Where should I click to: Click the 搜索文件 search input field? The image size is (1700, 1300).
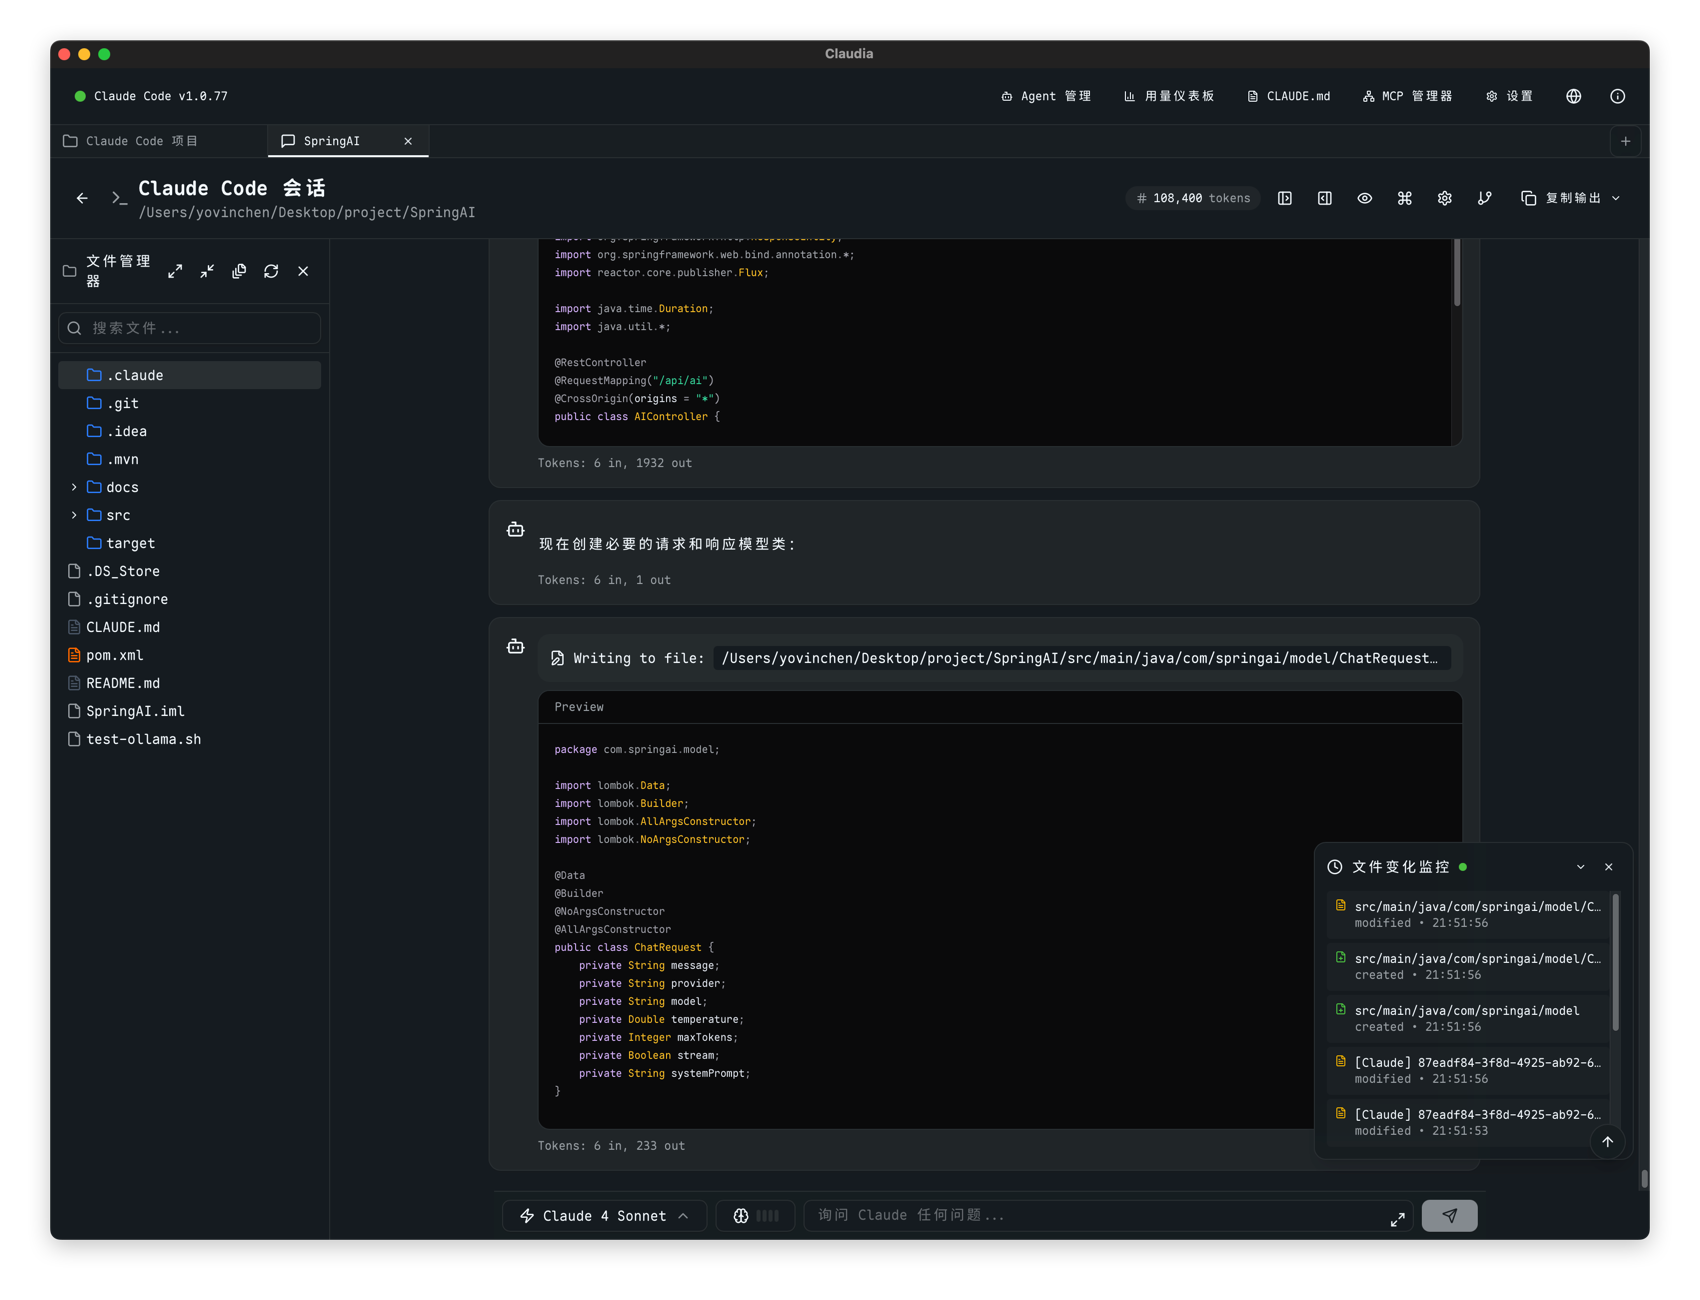(190, 328)
